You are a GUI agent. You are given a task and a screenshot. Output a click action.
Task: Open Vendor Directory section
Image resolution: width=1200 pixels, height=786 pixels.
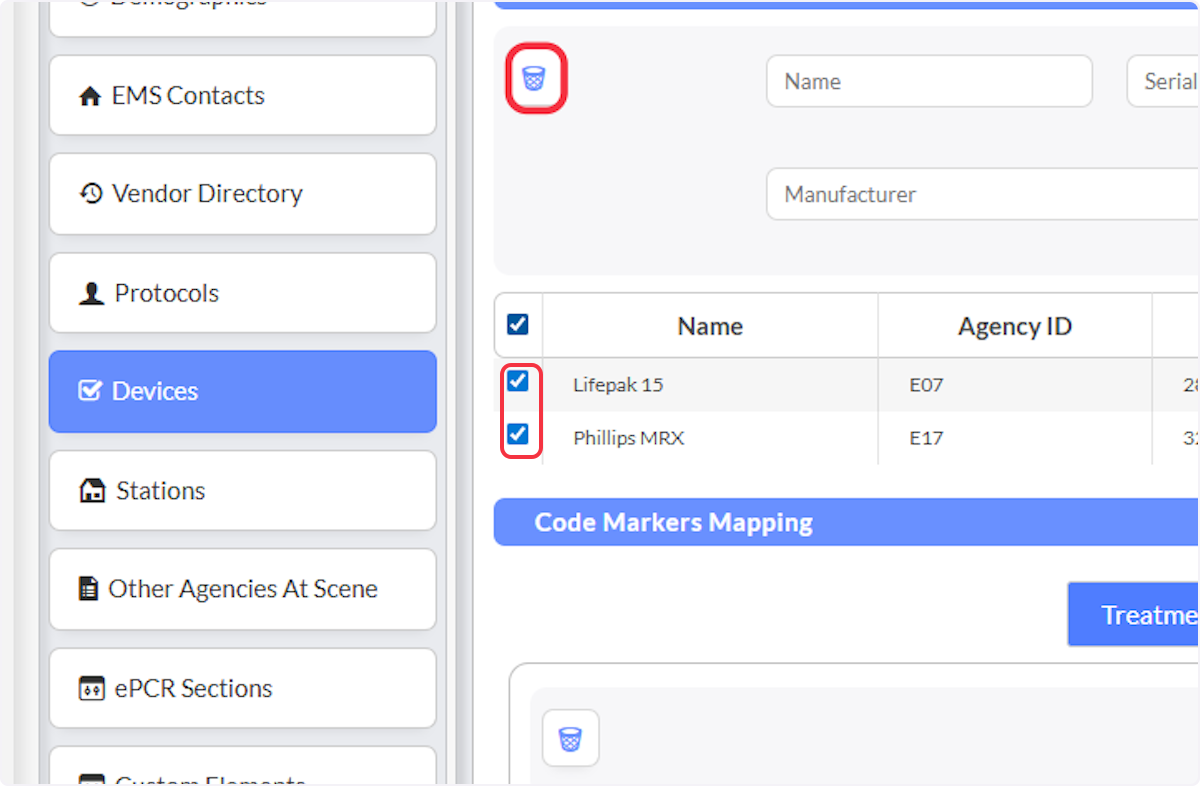click(x=243, y=194)
